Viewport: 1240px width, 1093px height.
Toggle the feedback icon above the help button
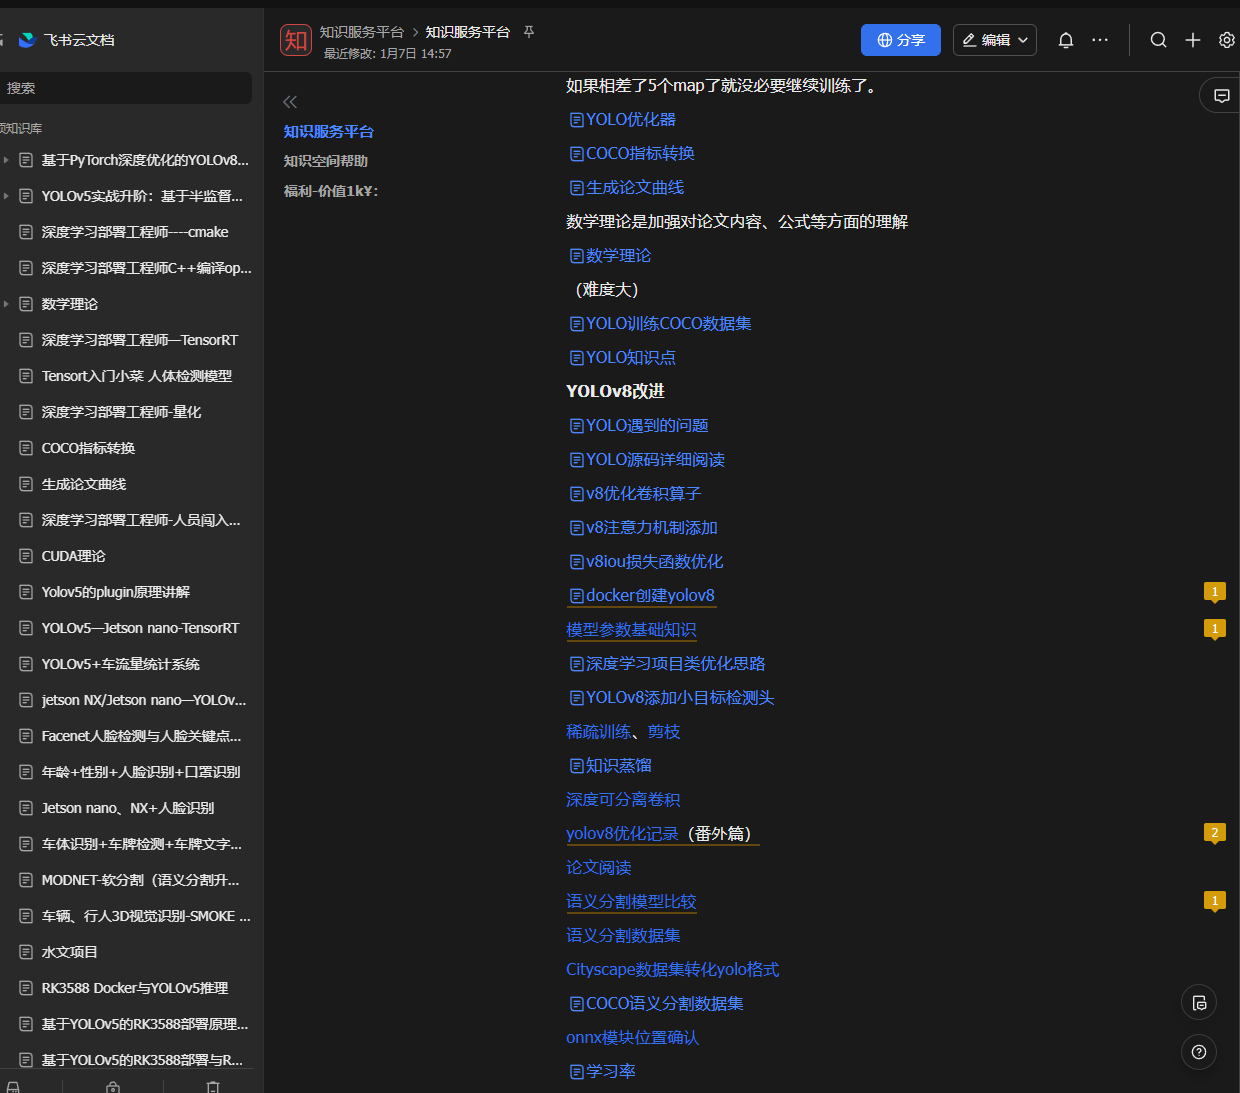(x=1198, y=1002)
